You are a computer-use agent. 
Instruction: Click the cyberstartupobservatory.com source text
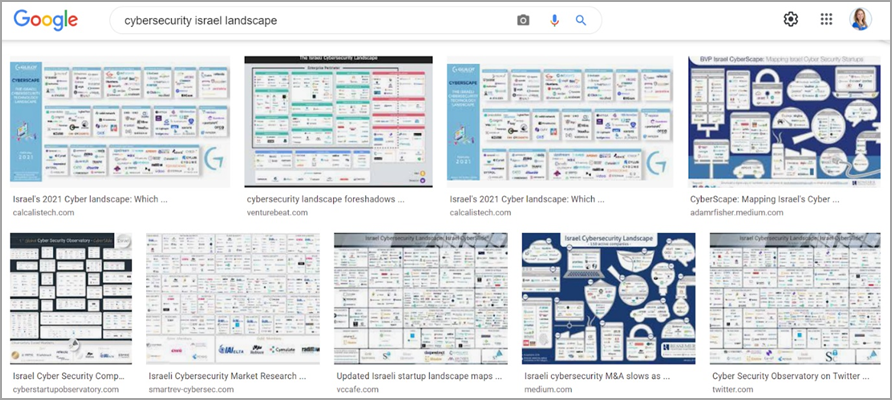tap(65, 390)
